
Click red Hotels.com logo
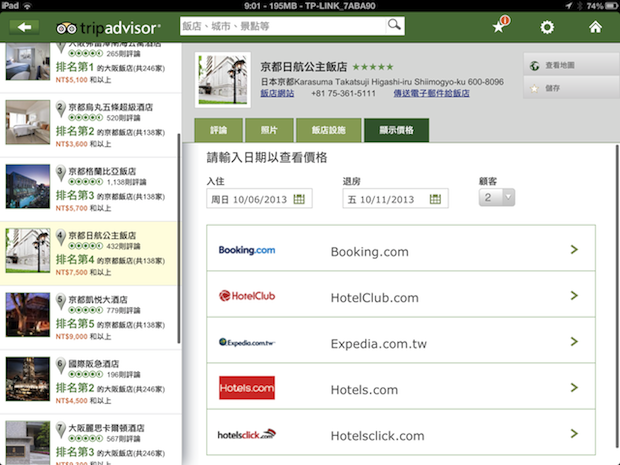[x=247, y=388]
